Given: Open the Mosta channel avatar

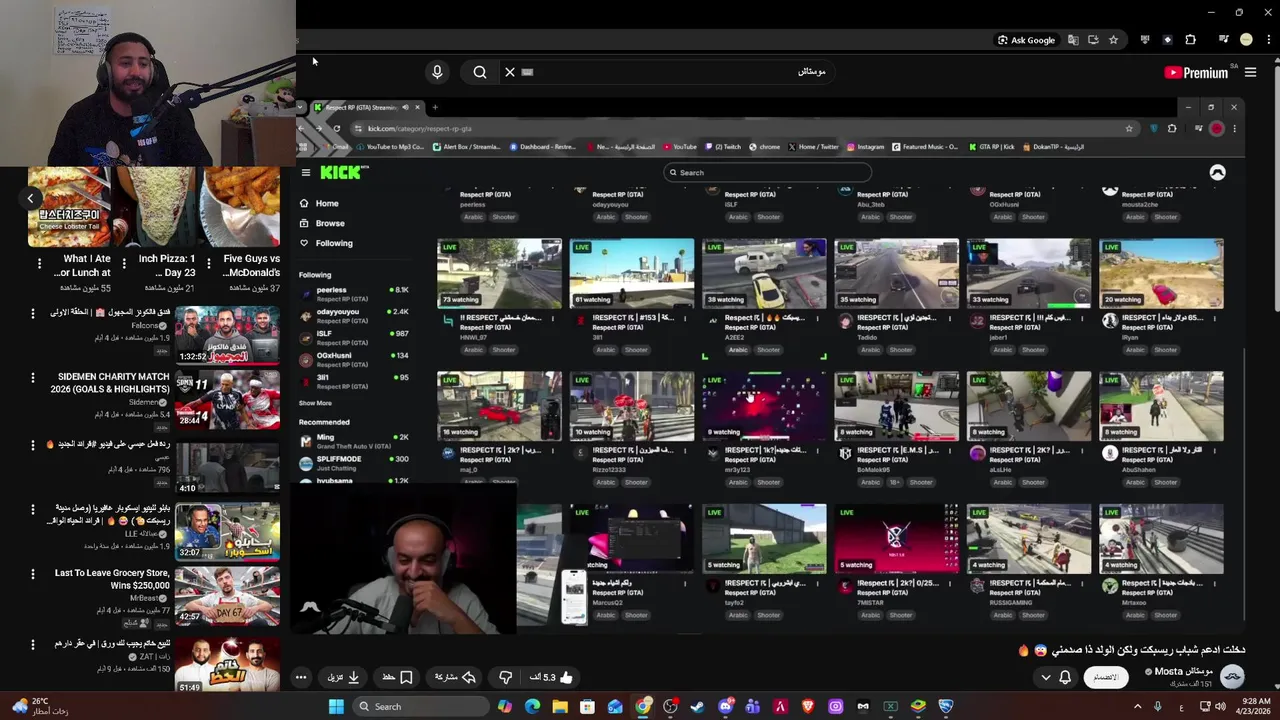Looking at the screenshot, I should (1232, 677).
